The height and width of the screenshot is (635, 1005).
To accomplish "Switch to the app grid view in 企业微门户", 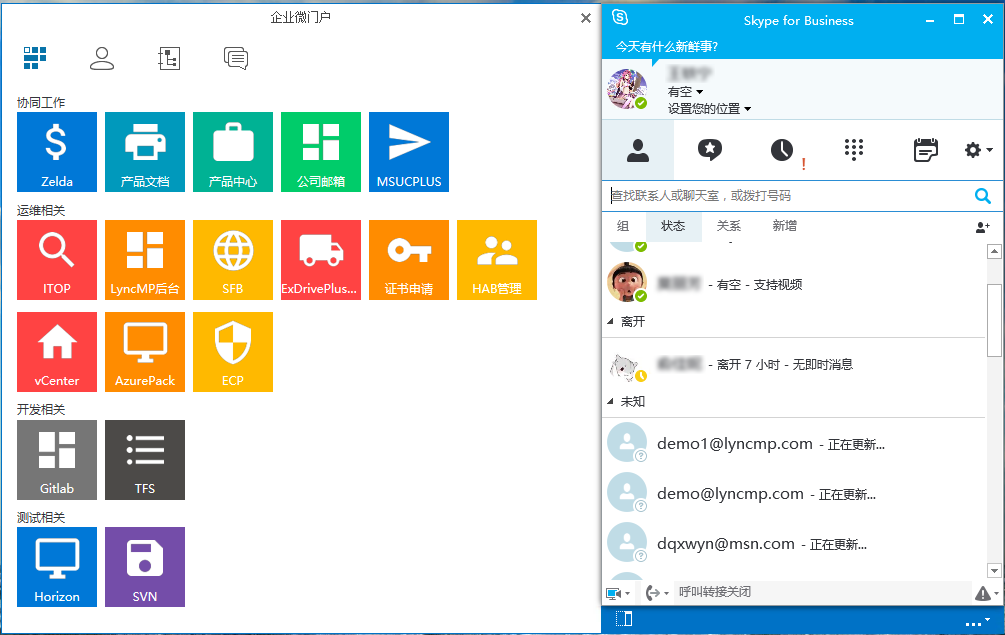I will [x=35, y=58].
